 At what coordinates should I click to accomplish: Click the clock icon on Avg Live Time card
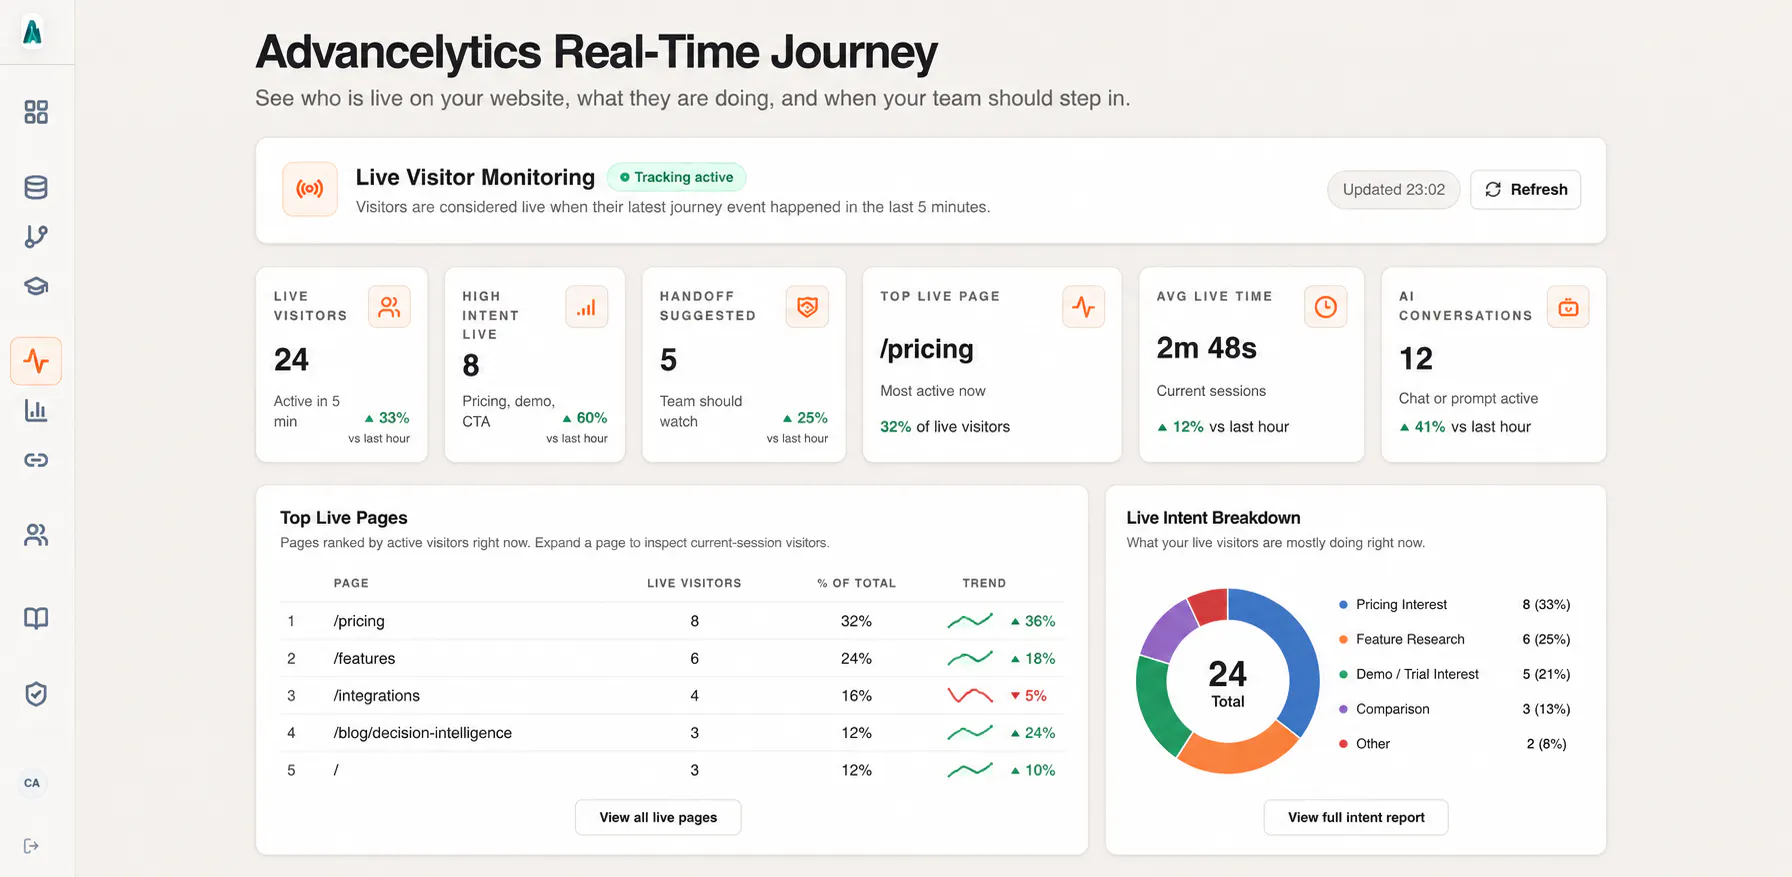(x=1326, y=307)
